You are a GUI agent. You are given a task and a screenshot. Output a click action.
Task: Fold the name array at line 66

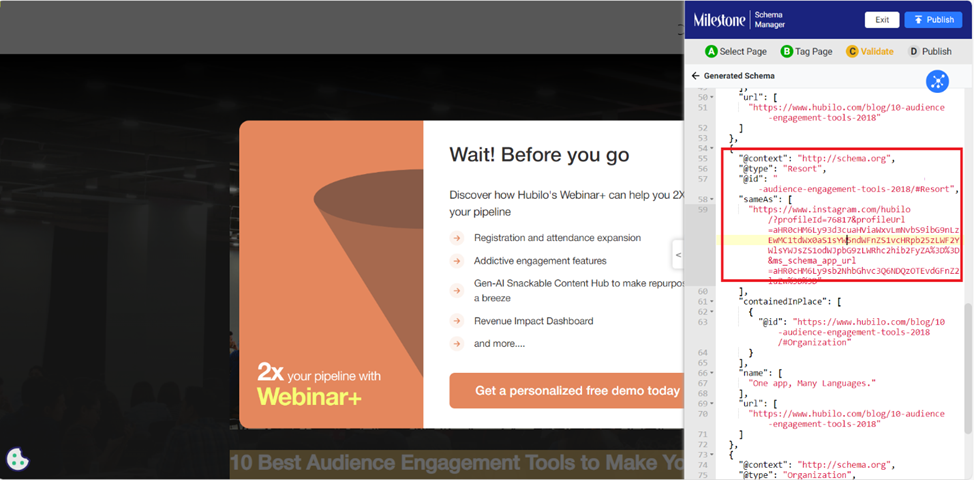712,373
